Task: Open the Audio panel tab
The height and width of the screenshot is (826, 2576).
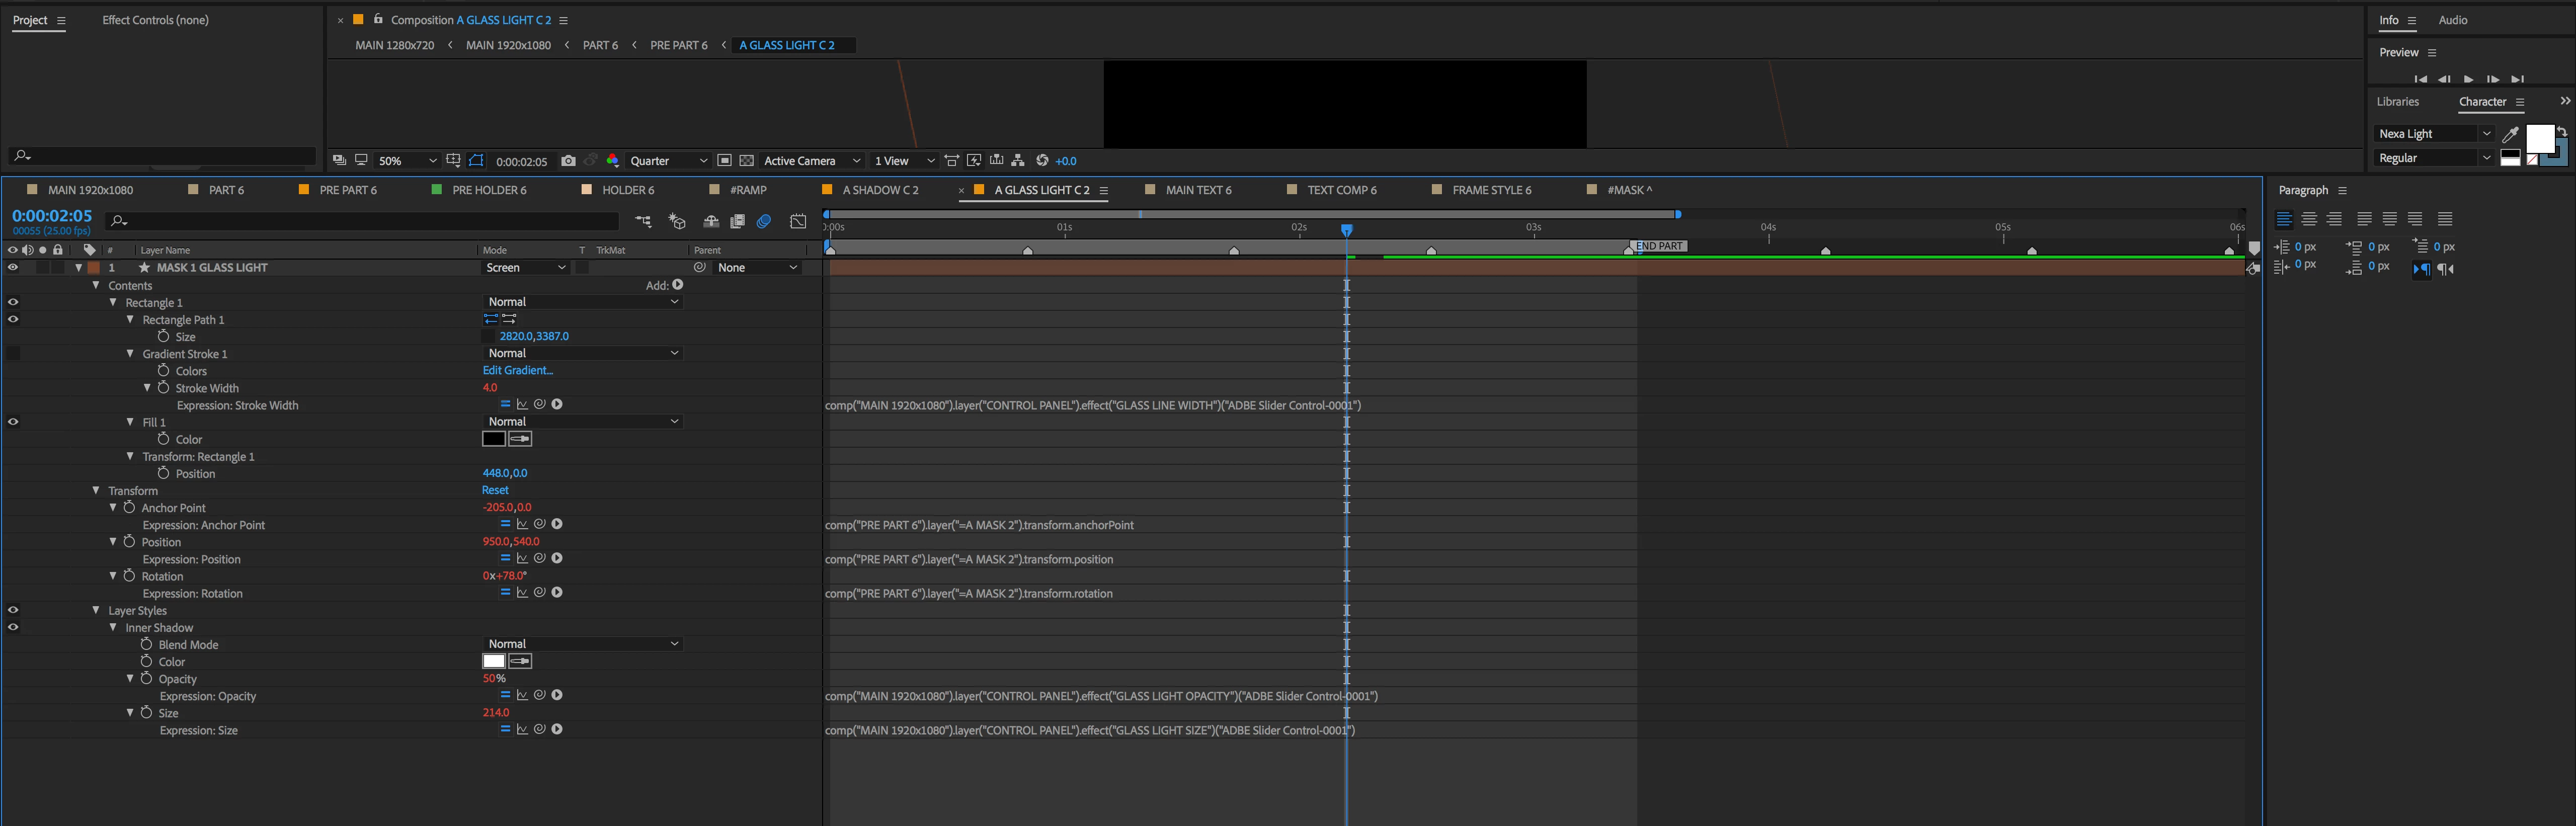Action: [x=2452, y=20]
